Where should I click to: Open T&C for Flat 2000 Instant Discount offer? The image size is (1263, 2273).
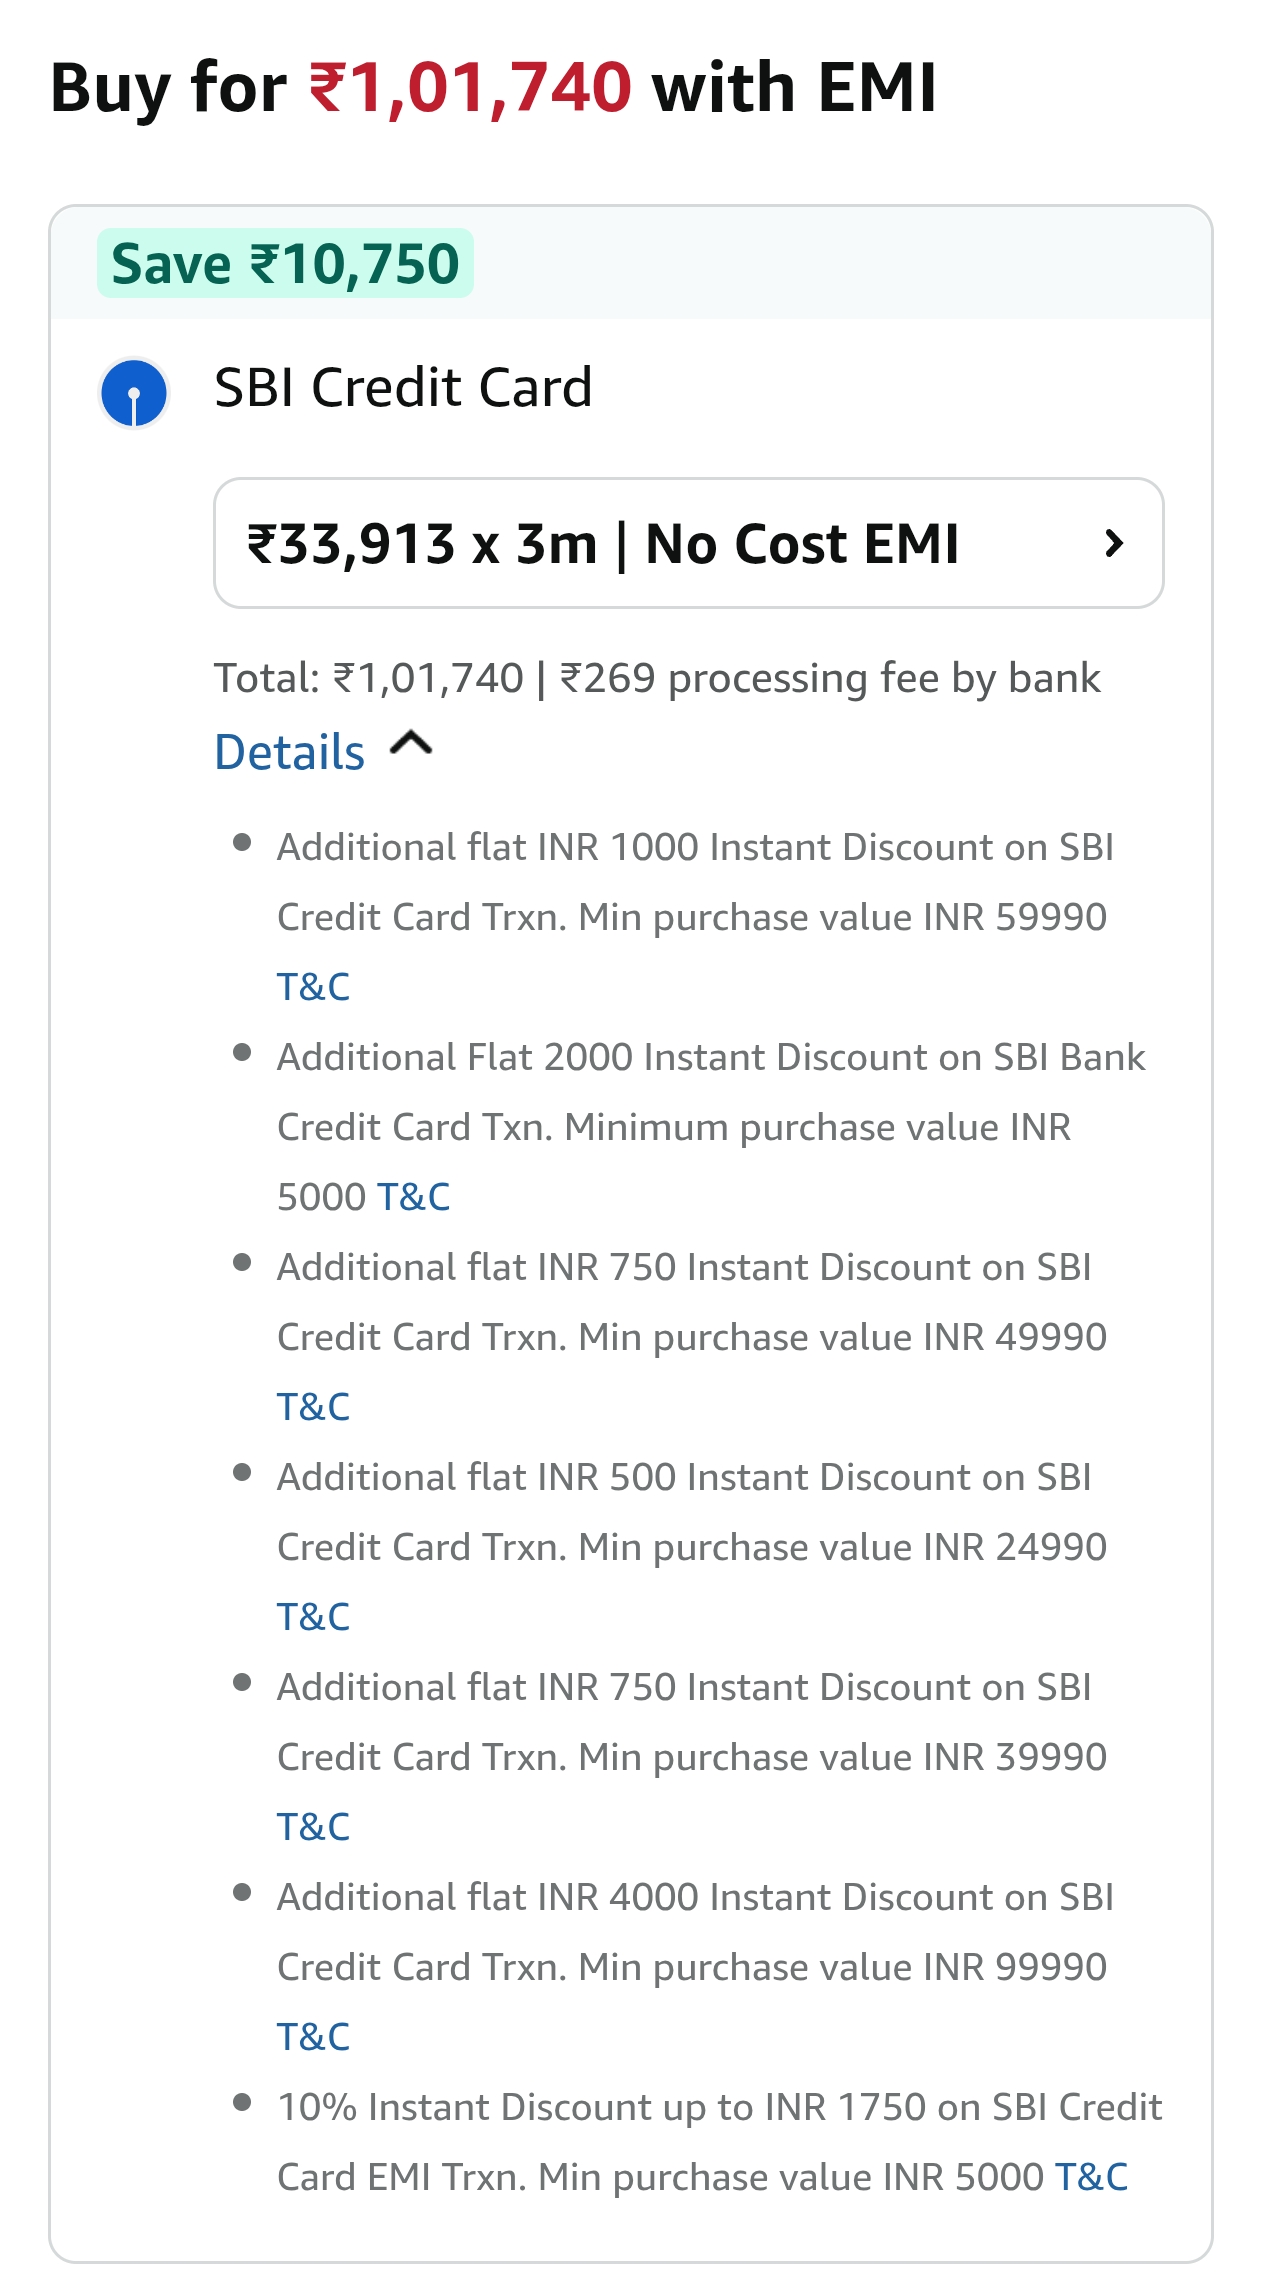[413, 1197]
